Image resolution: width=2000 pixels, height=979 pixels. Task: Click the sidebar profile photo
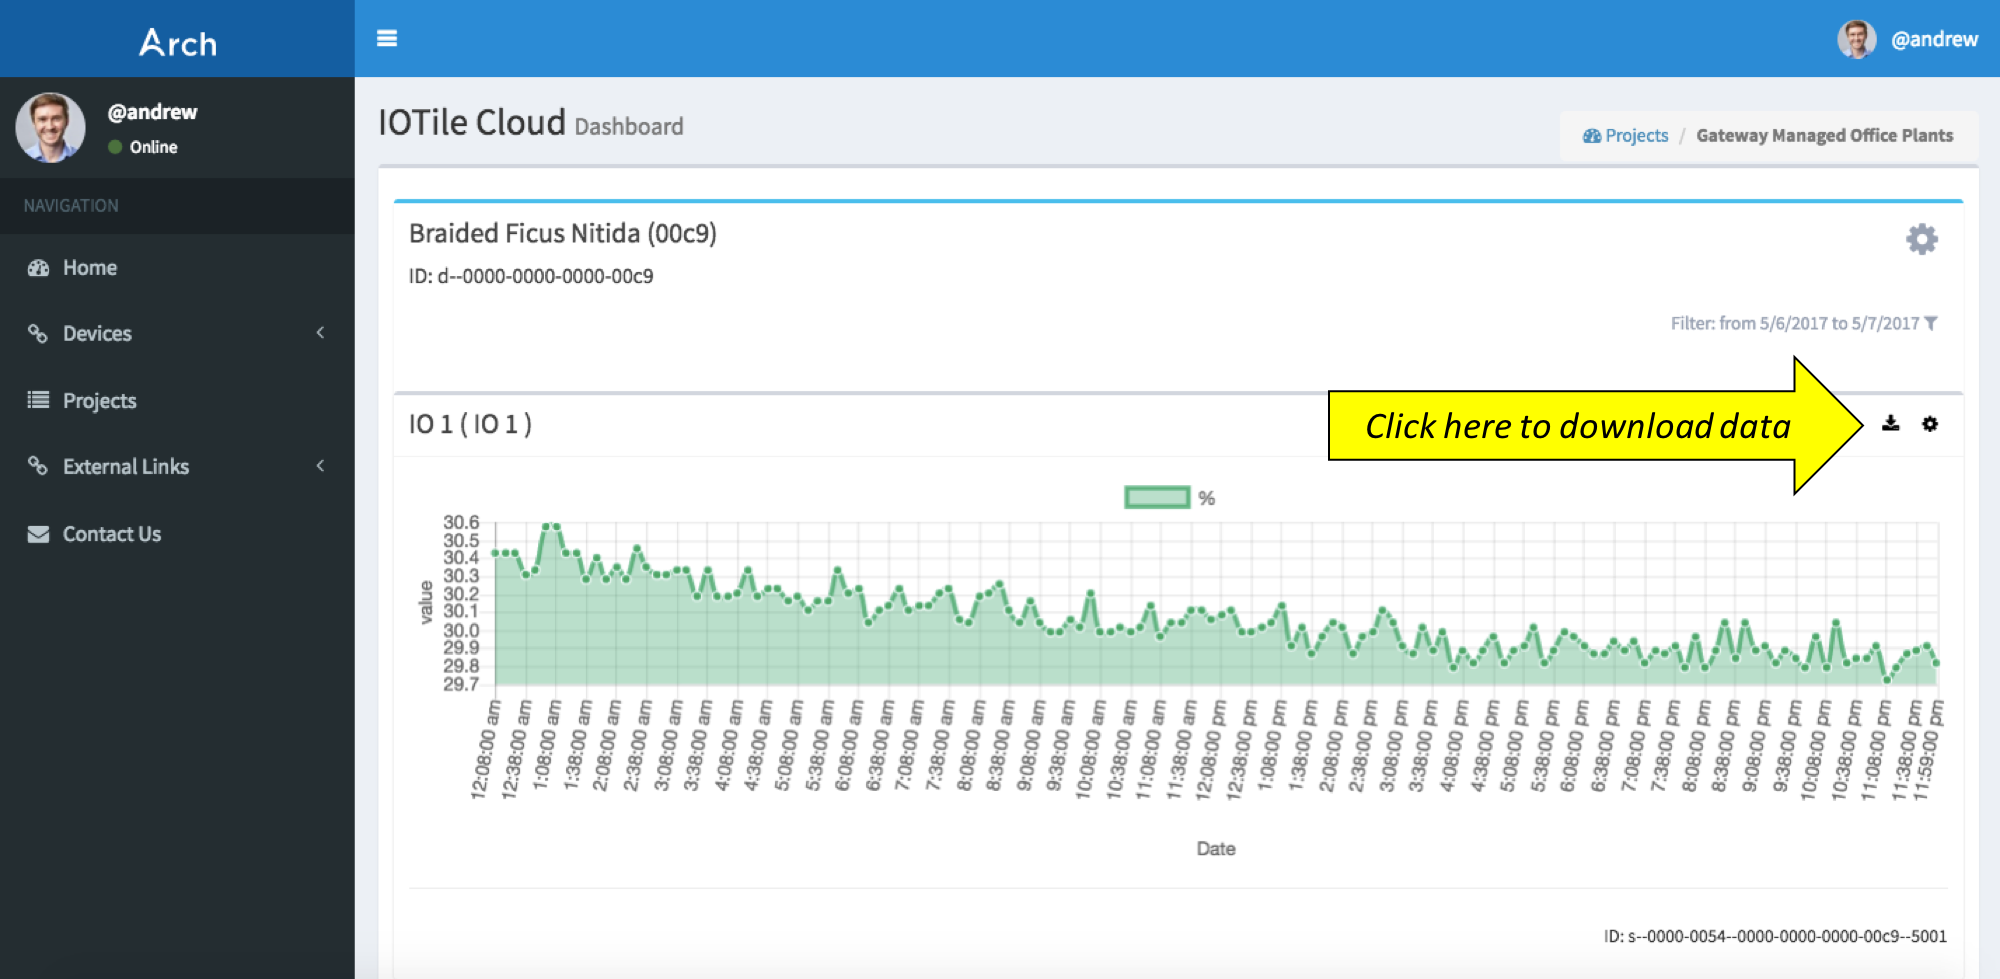pyautogui.click(x=50, y=127)
